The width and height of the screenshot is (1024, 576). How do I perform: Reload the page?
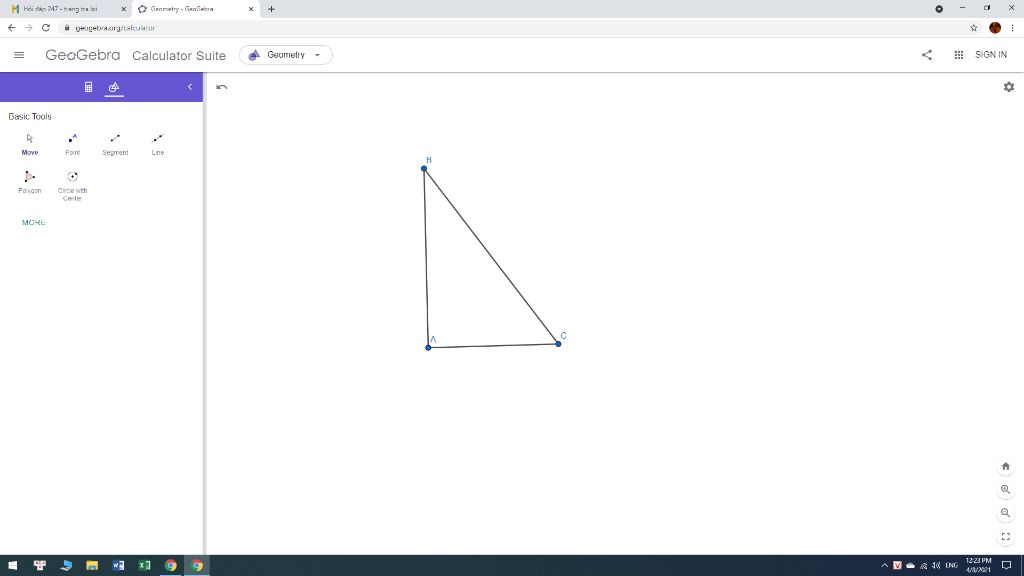click(46, 28)
